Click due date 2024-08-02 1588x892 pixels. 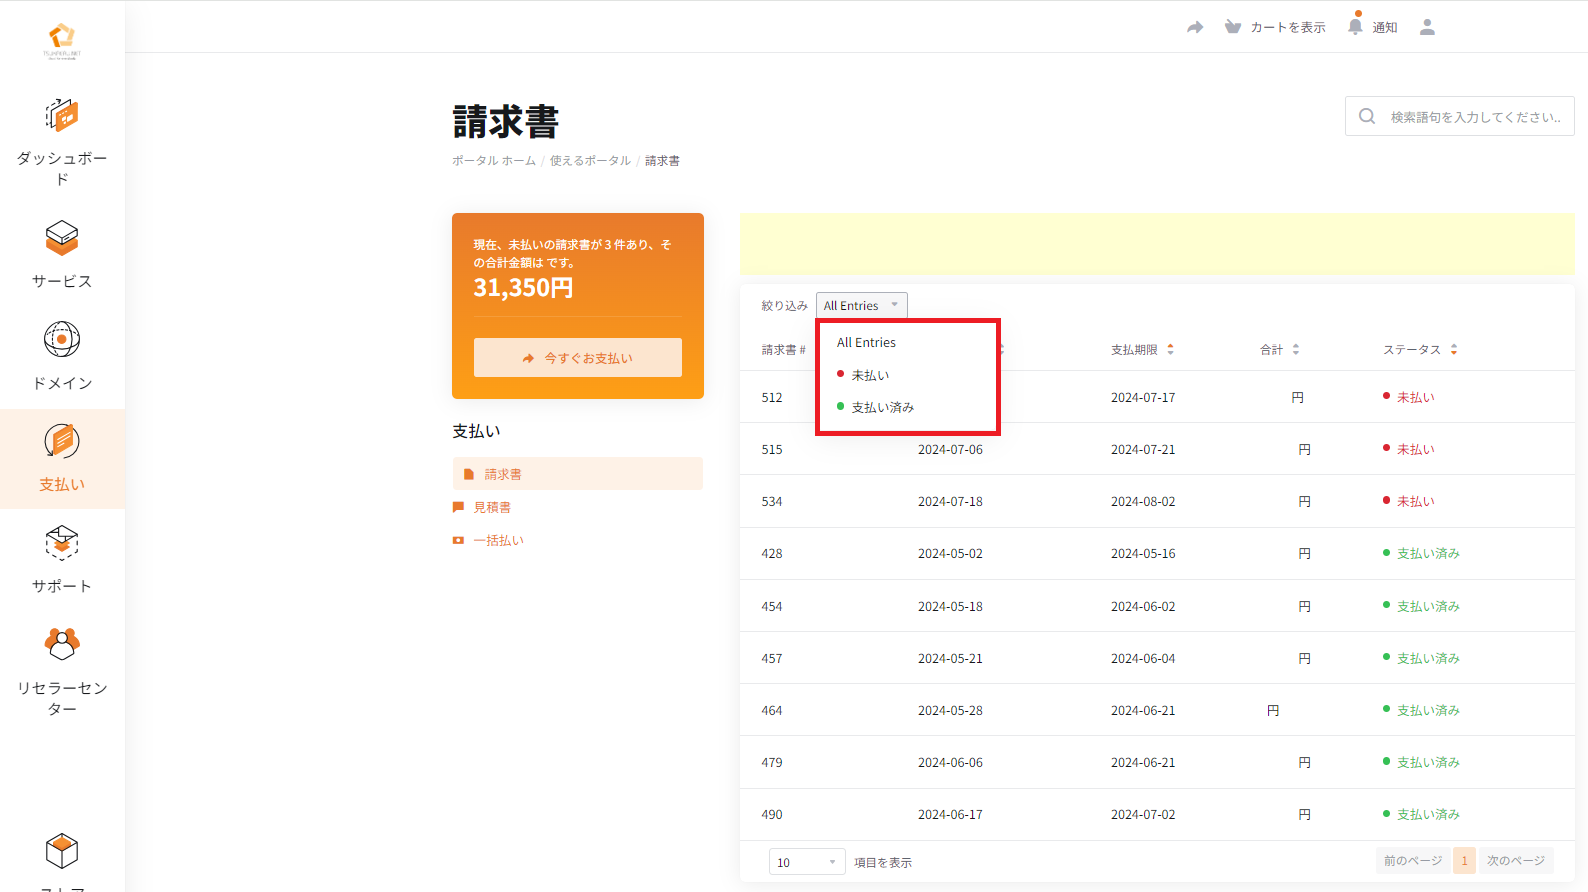tap(1143, 501)
